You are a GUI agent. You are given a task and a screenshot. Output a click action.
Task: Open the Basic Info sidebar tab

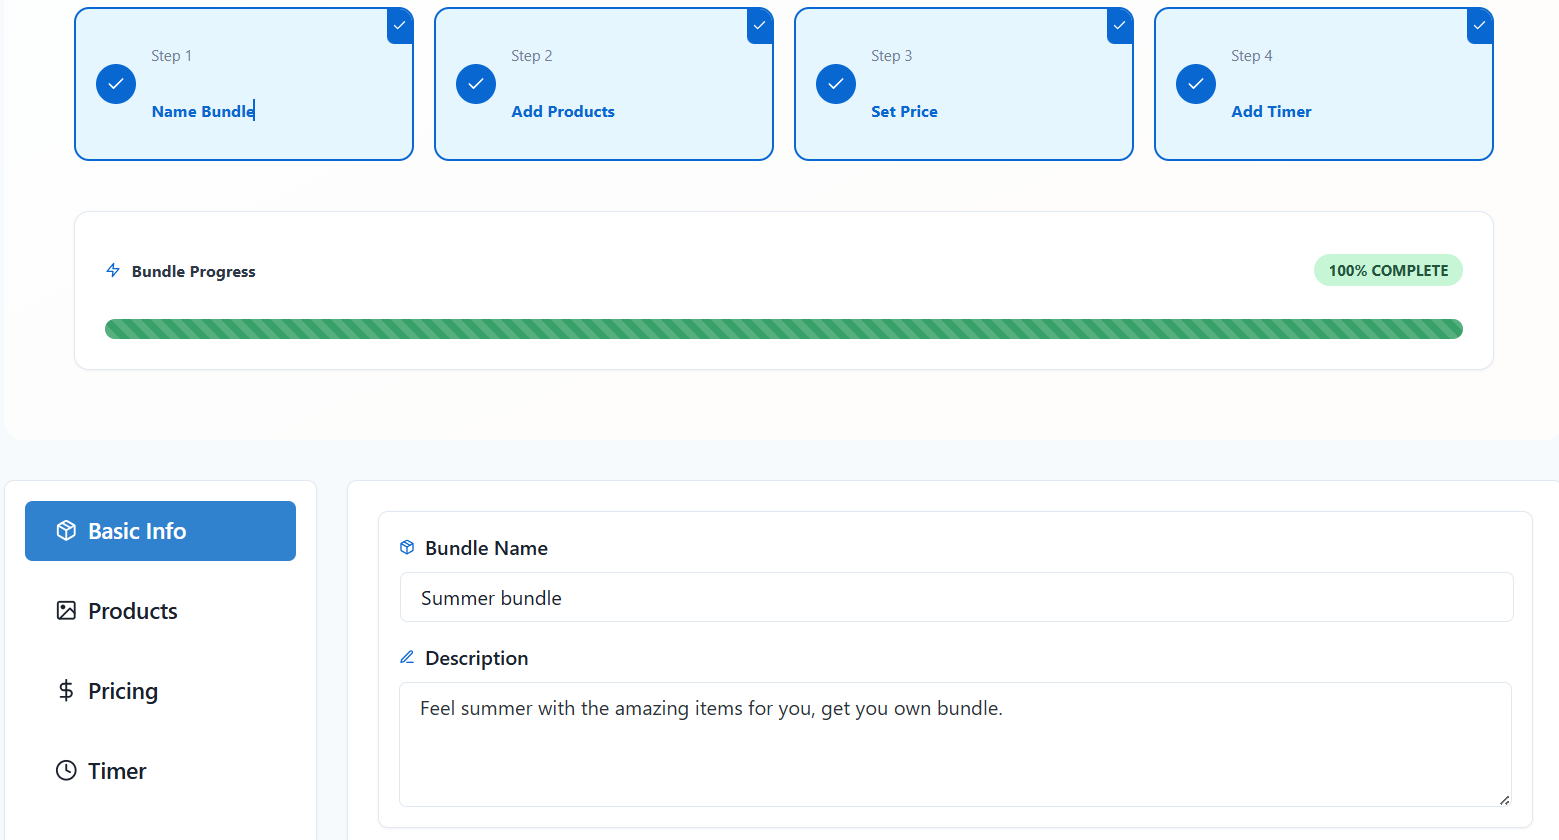coord(160,531)
